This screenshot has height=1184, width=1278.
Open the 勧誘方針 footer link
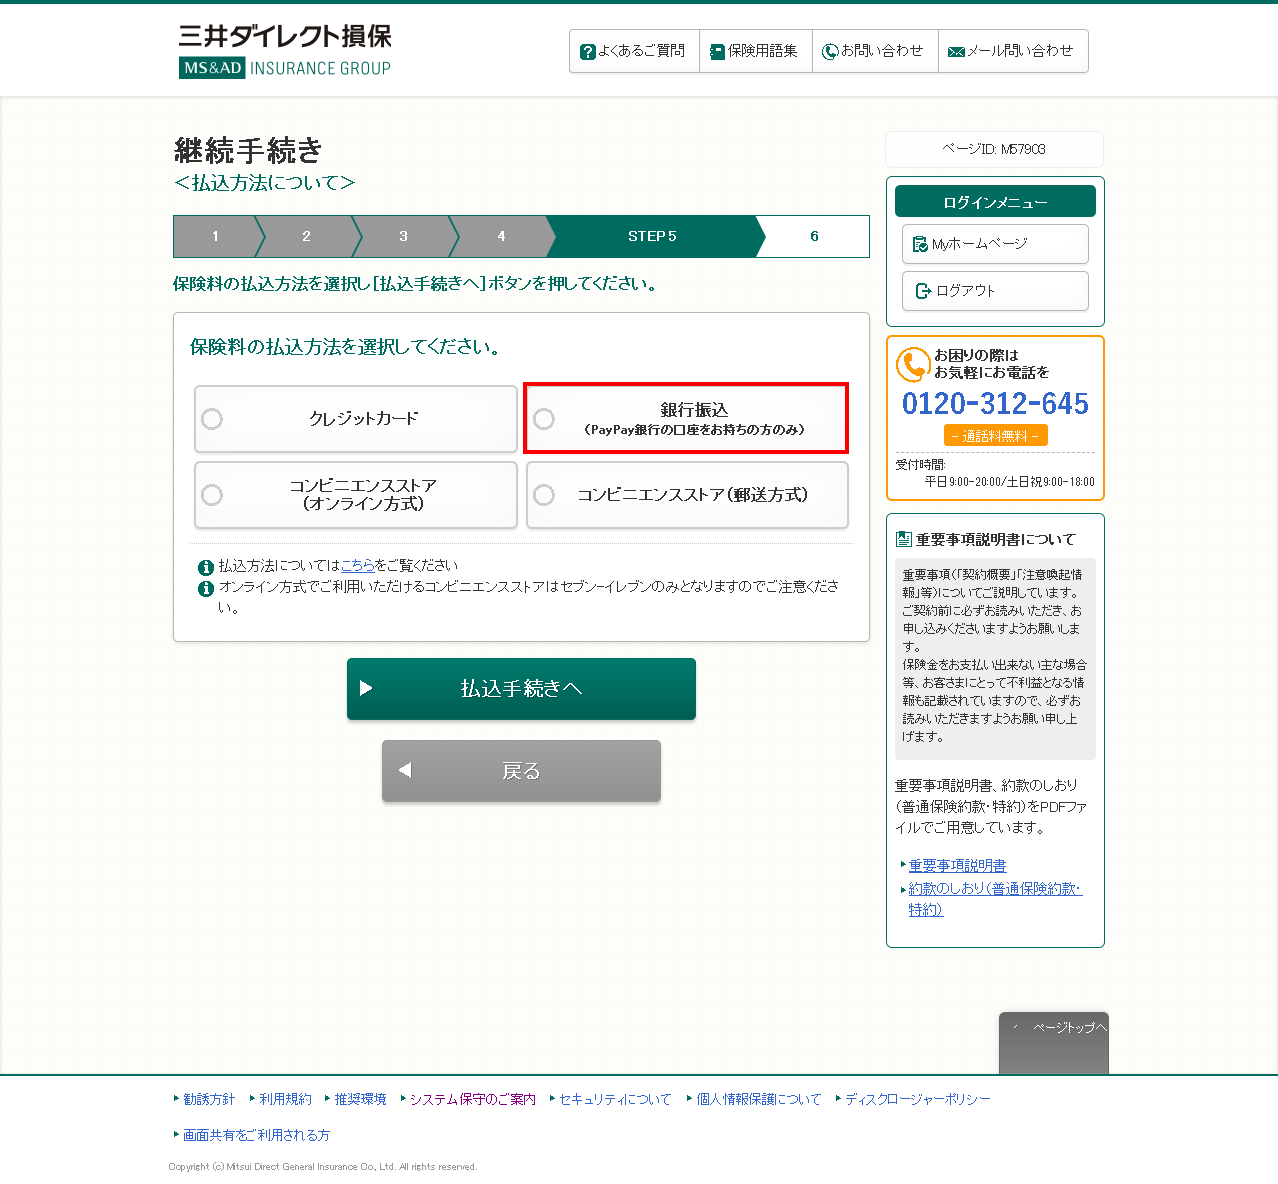pos(209,1099)
